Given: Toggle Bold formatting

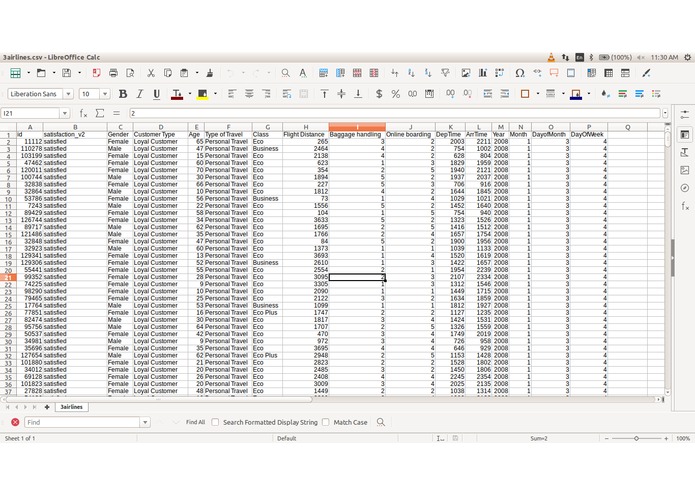Looking at the screenshot, I should pyautogui.click(x=123, y=94).
